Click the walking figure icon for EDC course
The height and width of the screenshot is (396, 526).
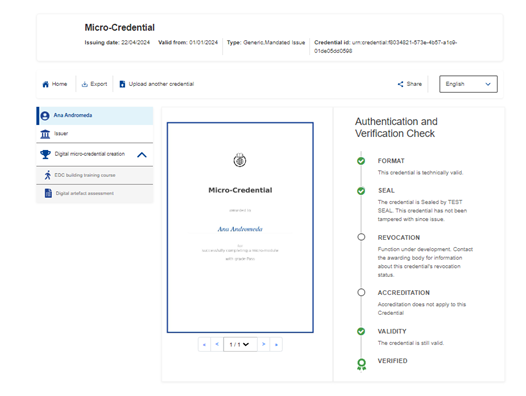48,175
